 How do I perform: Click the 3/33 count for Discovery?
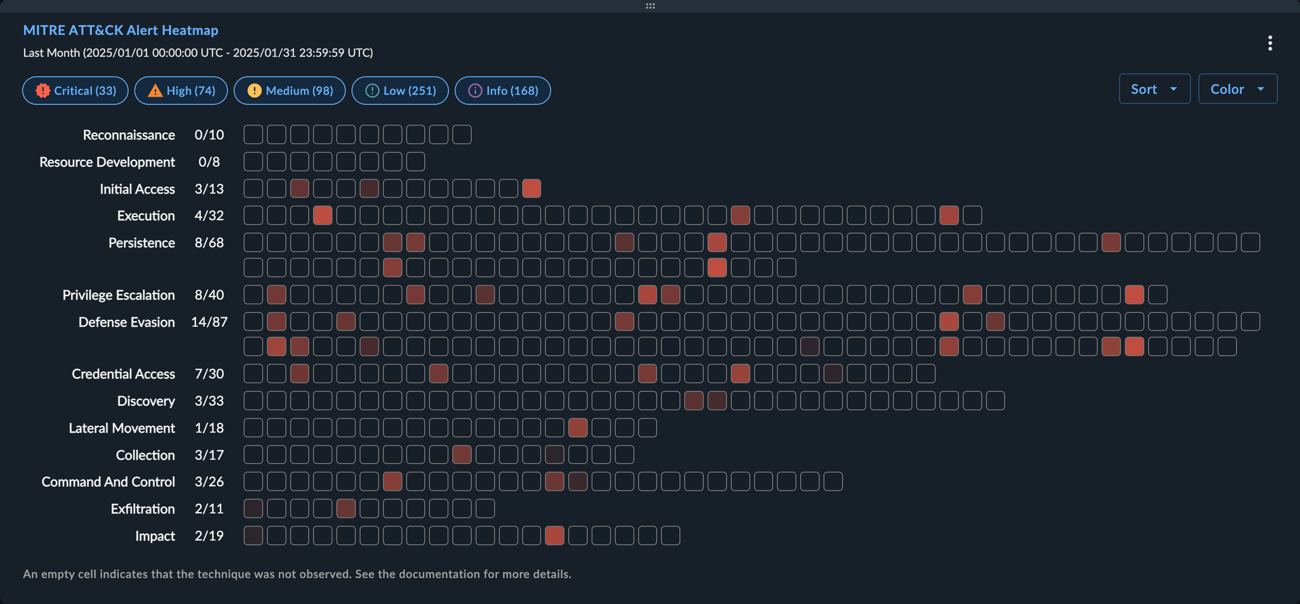[209, 401]
